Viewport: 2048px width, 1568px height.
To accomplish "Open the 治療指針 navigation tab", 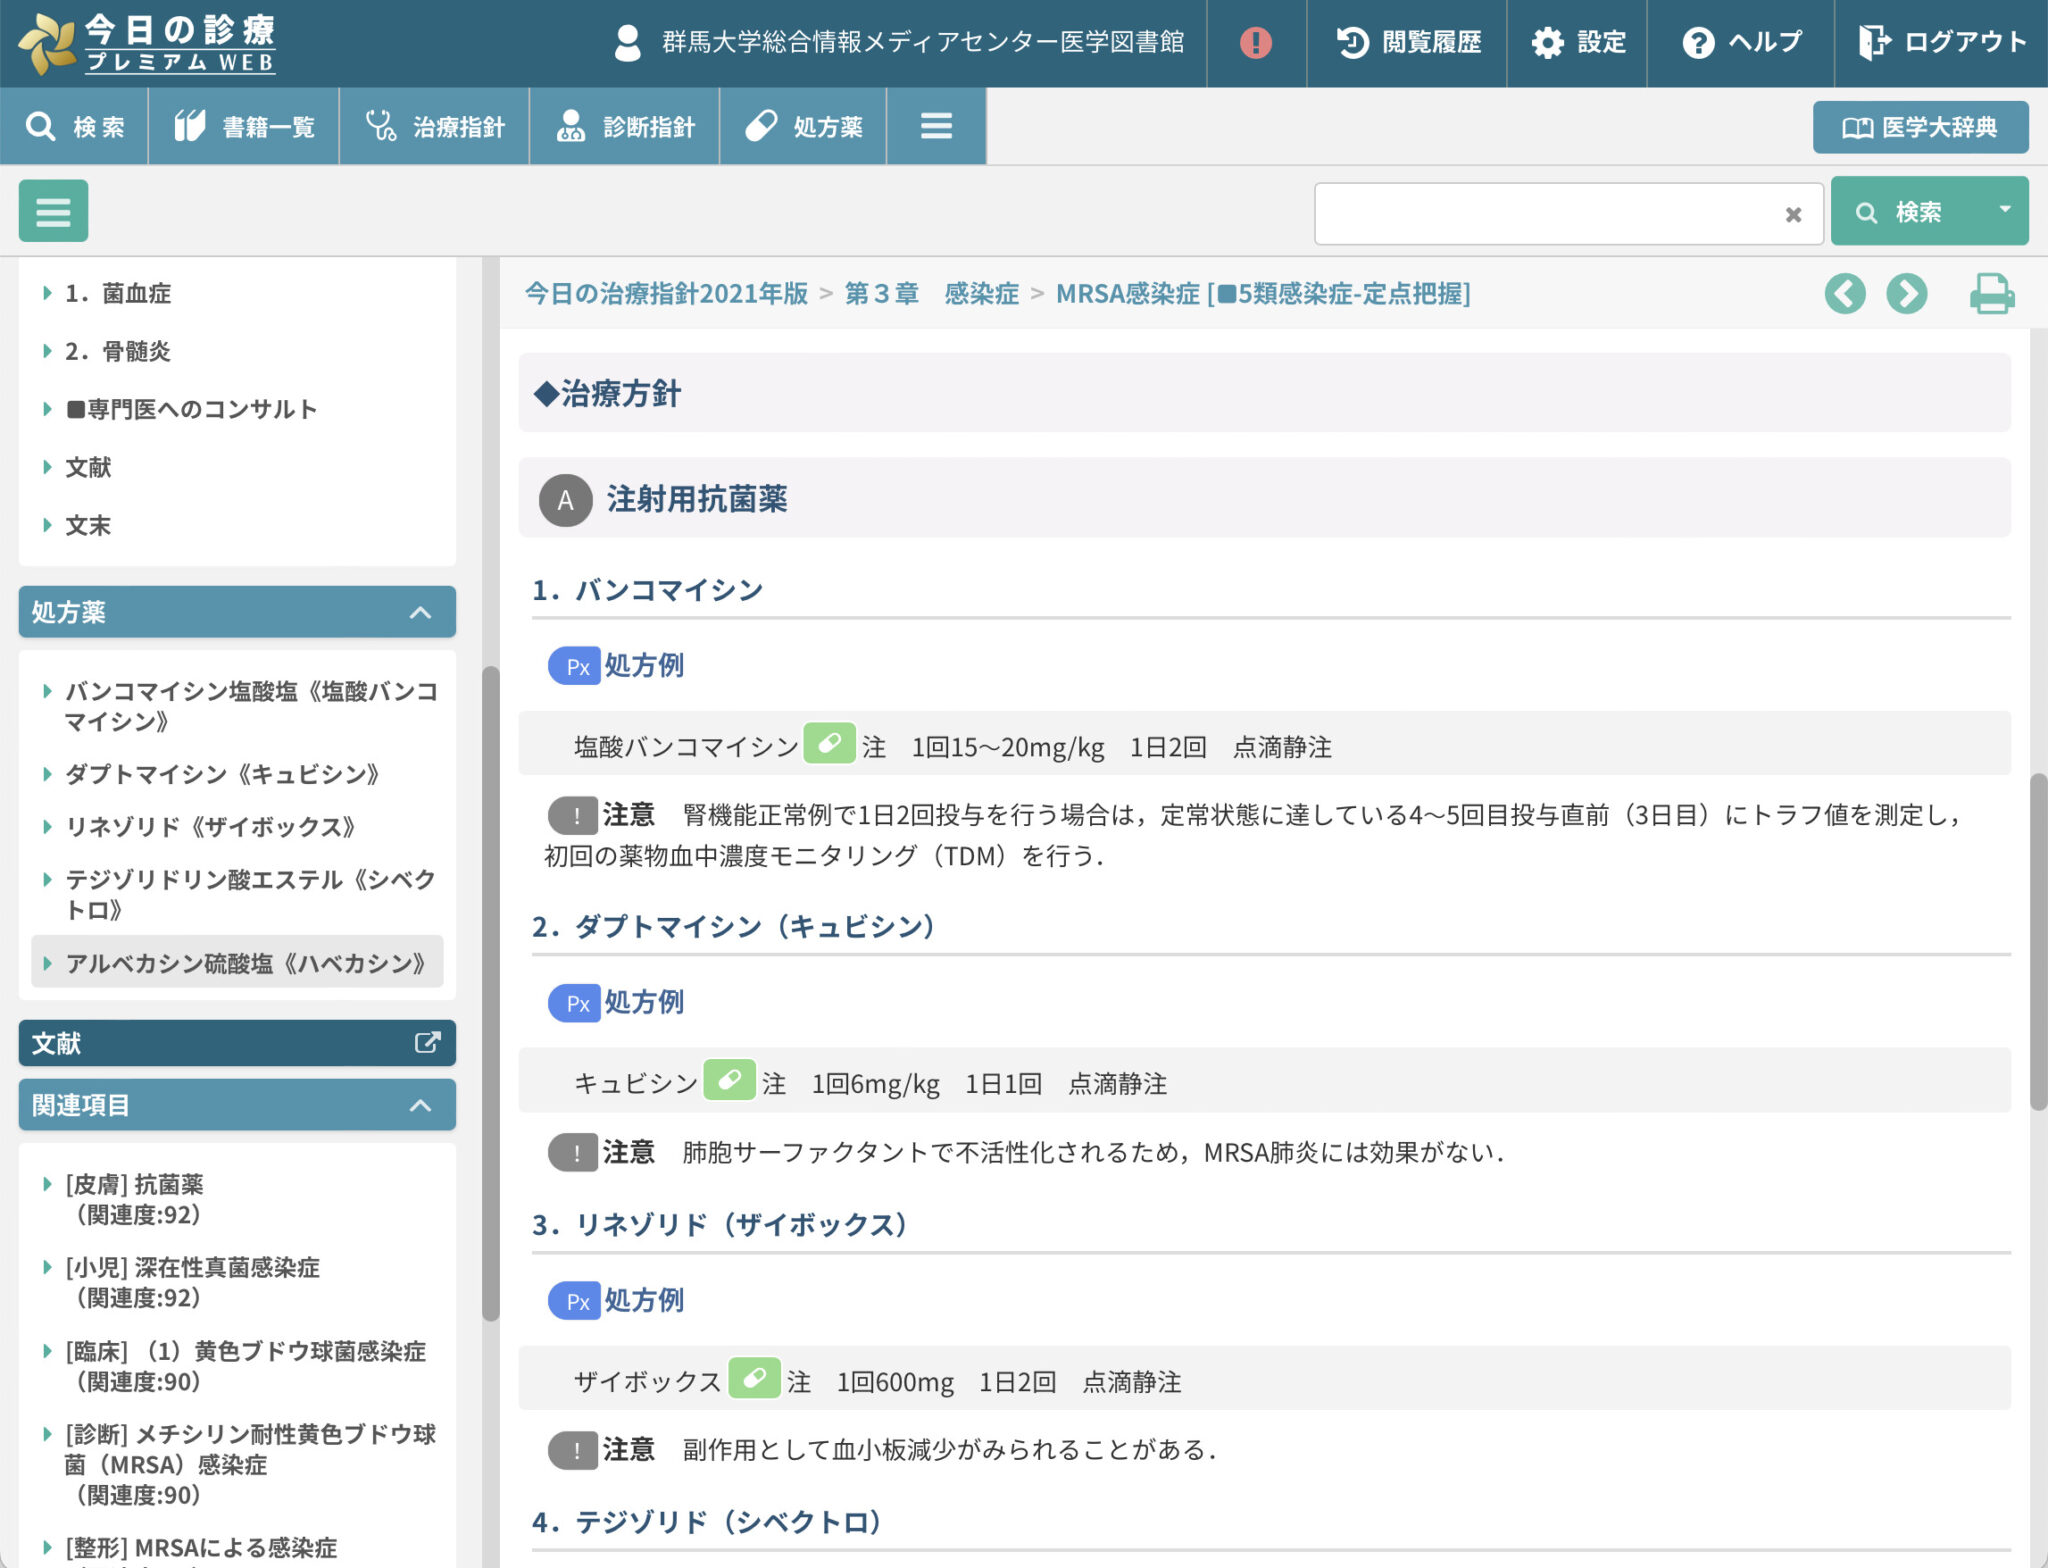I will pyautogui.click(x=435, y=127).
